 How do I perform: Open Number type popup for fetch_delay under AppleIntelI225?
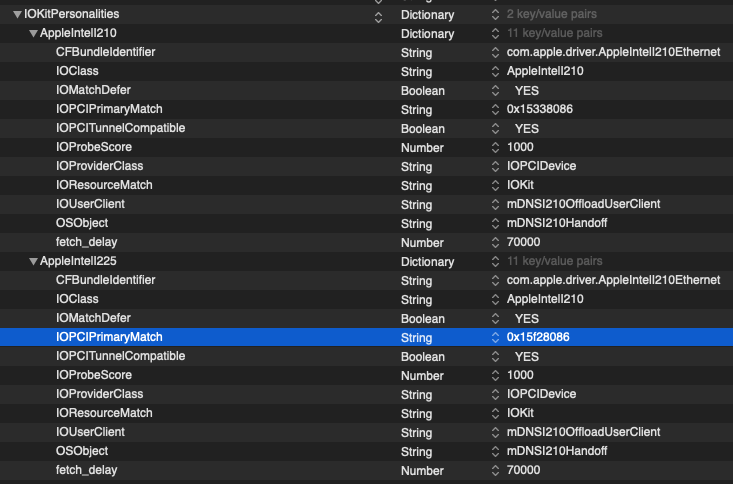click(495, 470)
